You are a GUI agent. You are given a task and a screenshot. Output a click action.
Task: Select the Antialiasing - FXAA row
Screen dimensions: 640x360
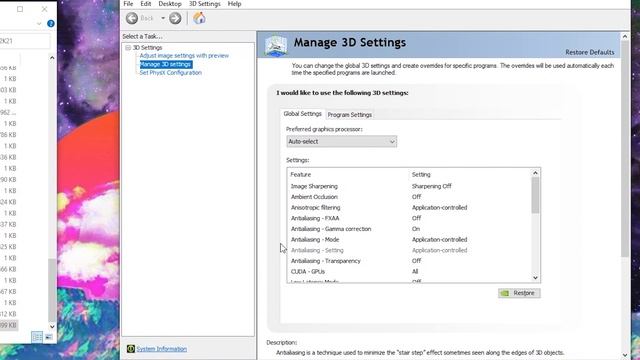pos(409,218)
